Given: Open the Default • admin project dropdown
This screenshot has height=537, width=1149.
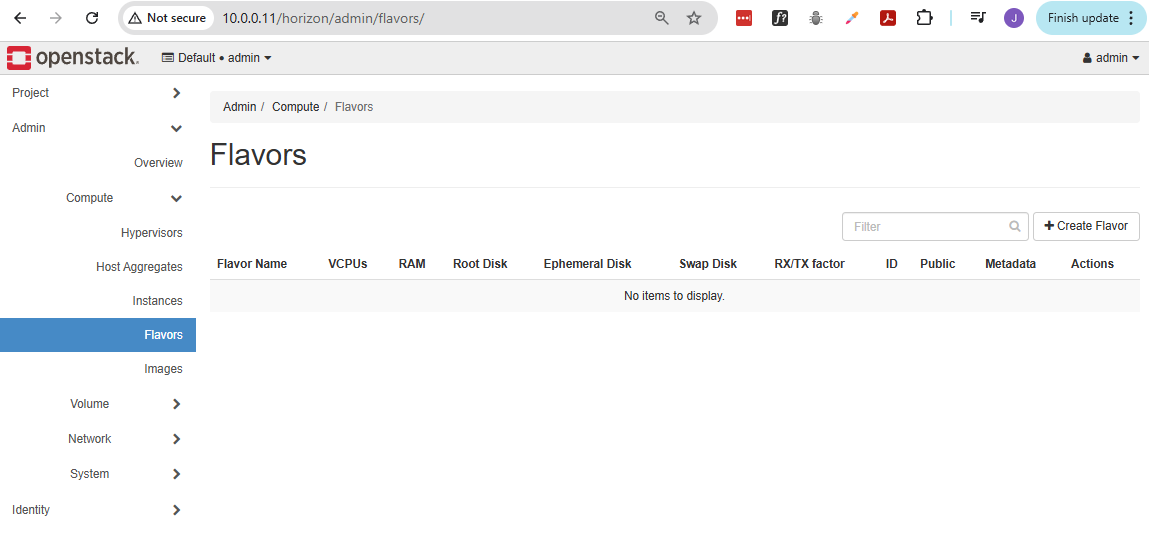Looking at the screenshot, I should pyautogui.click(x=216, y=58).
